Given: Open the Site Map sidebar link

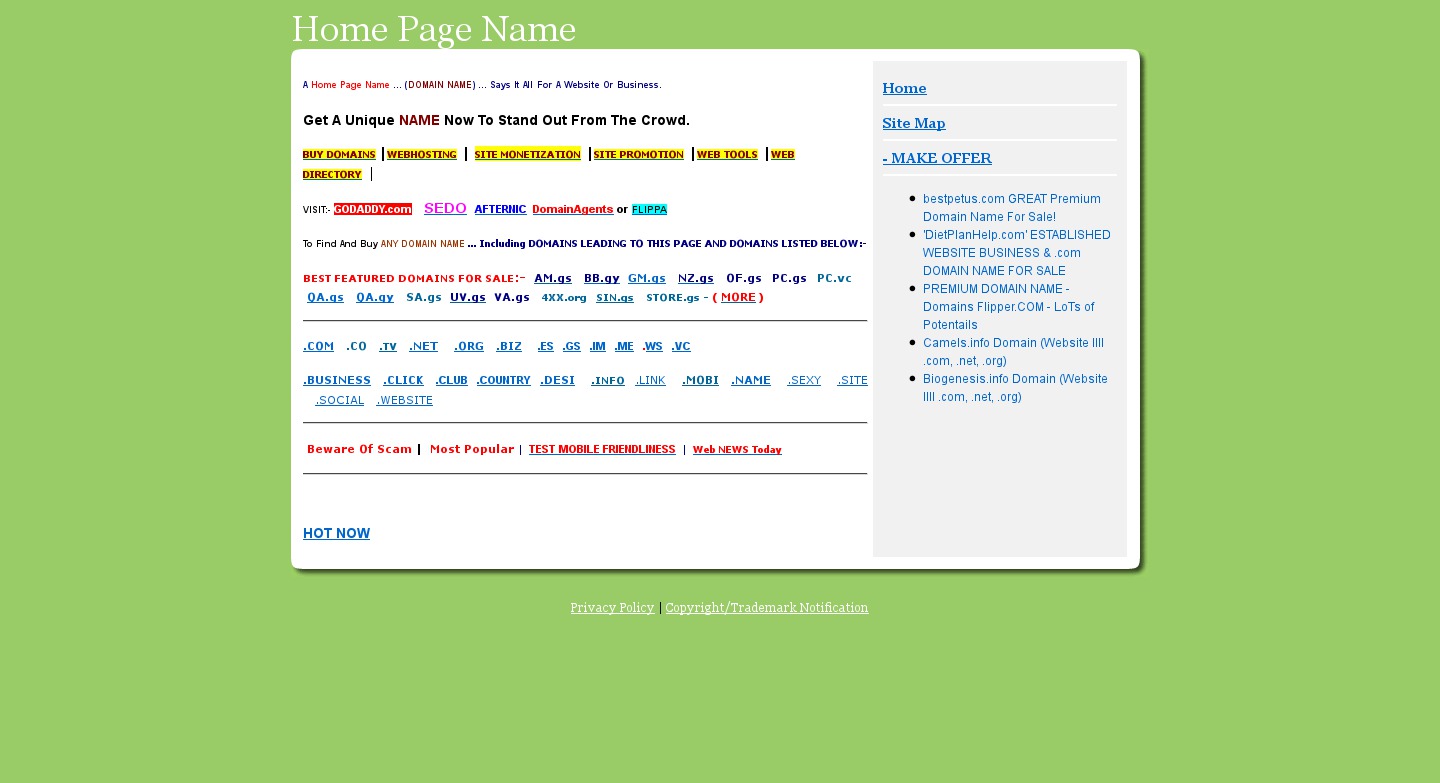Looking at the screenshot, I should (913, 124).
